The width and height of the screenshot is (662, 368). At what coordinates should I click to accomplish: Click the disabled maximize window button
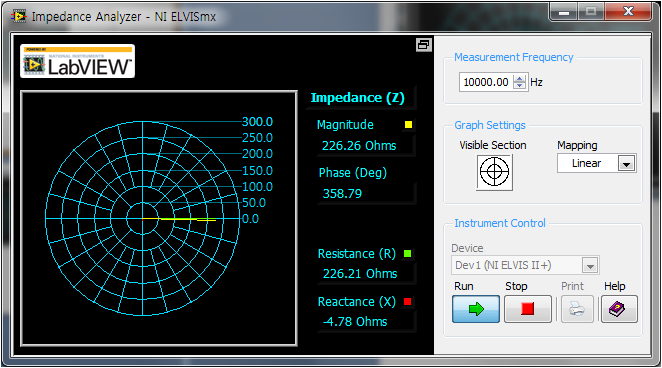pos(591,12)
